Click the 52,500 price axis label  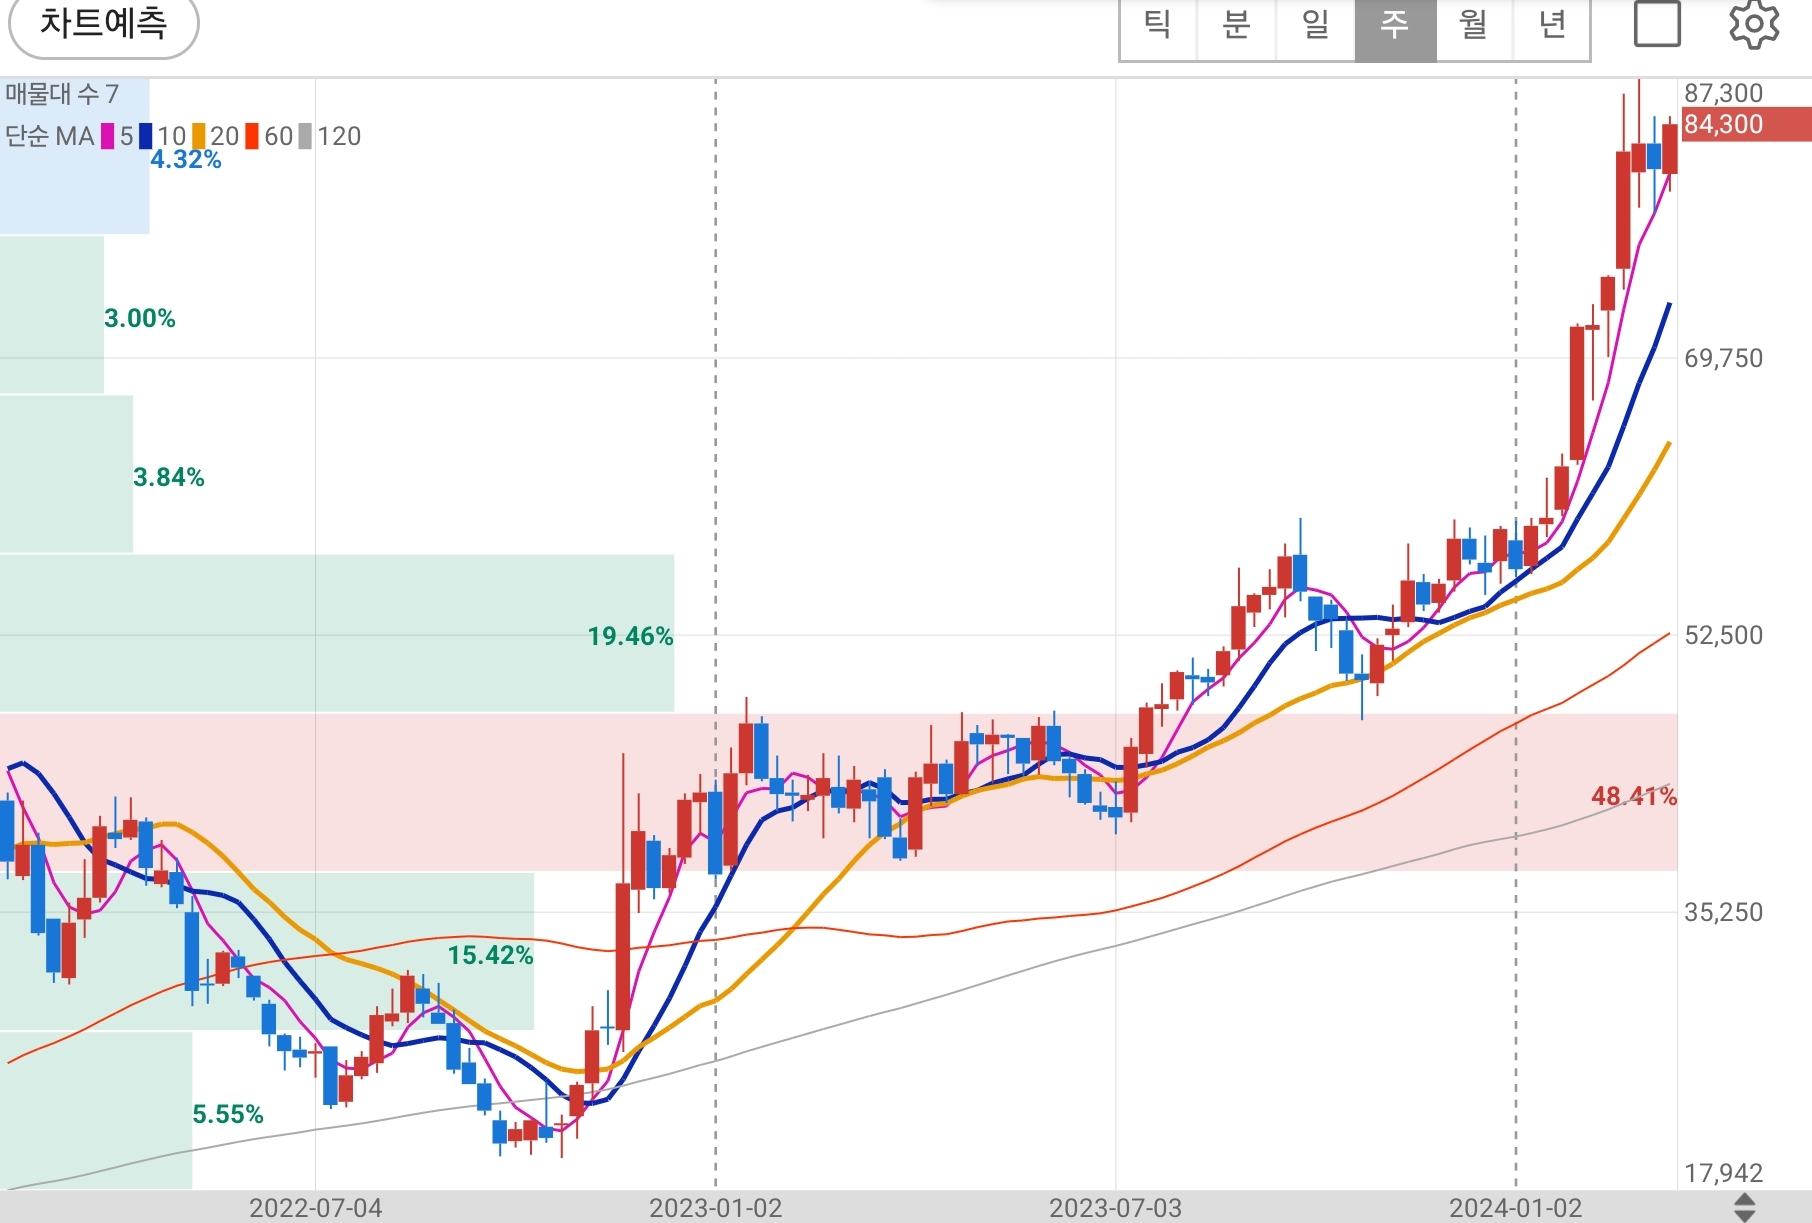[x=1723, y=635]
